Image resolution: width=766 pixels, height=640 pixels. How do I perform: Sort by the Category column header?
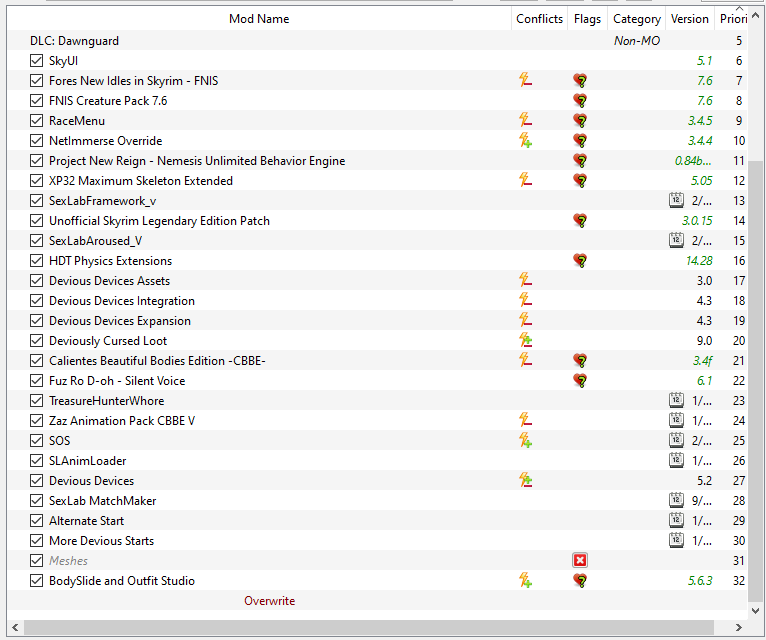(x=637, y=19)
